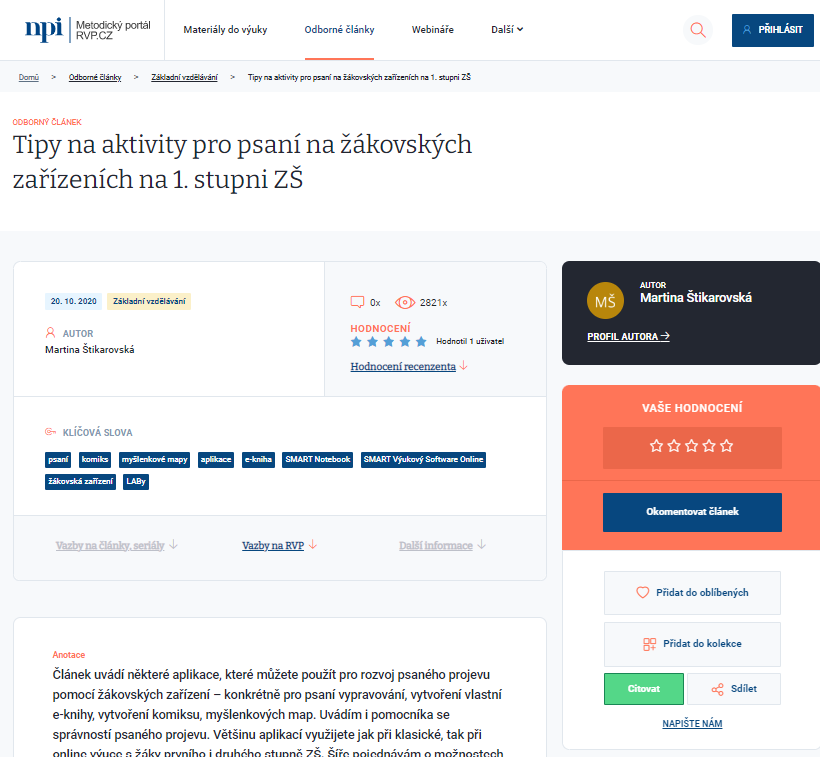The width and height of the screenshot is (820, 757).
Task: Open the PROFIL AUTORA link
Action: (x=628, y=337)
